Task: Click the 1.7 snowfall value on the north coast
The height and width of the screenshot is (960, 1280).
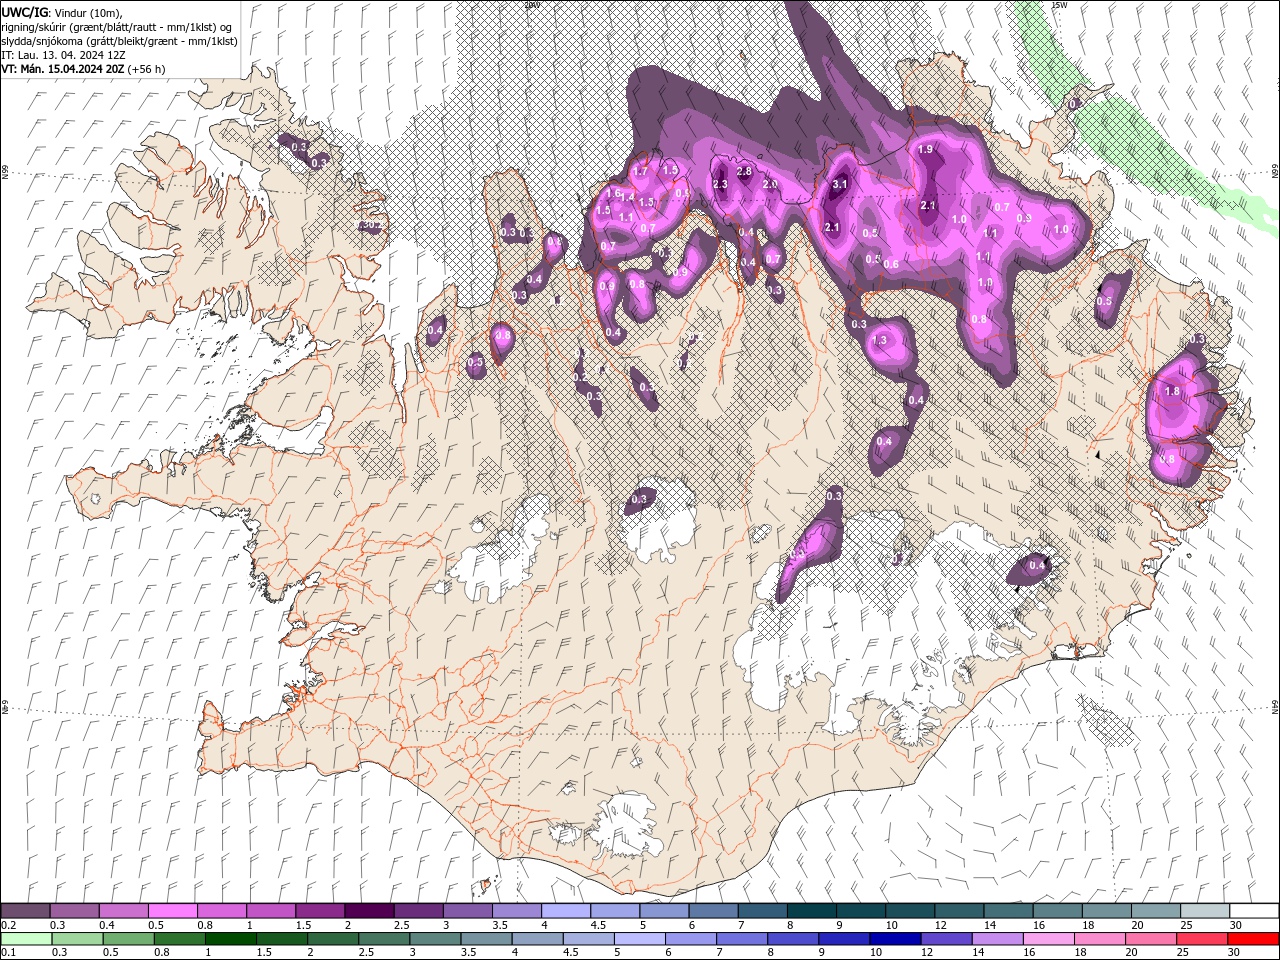Action: 641,172
